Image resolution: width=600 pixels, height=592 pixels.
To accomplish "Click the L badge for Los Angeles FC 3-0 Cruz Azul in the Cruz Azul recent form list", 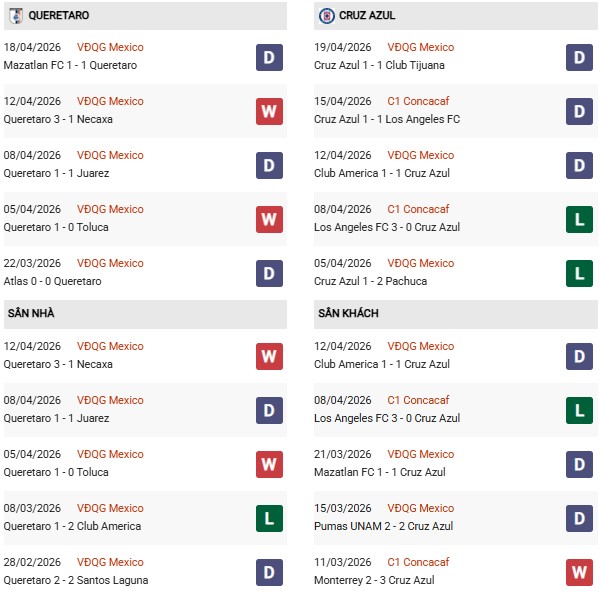I will point(580,219).
